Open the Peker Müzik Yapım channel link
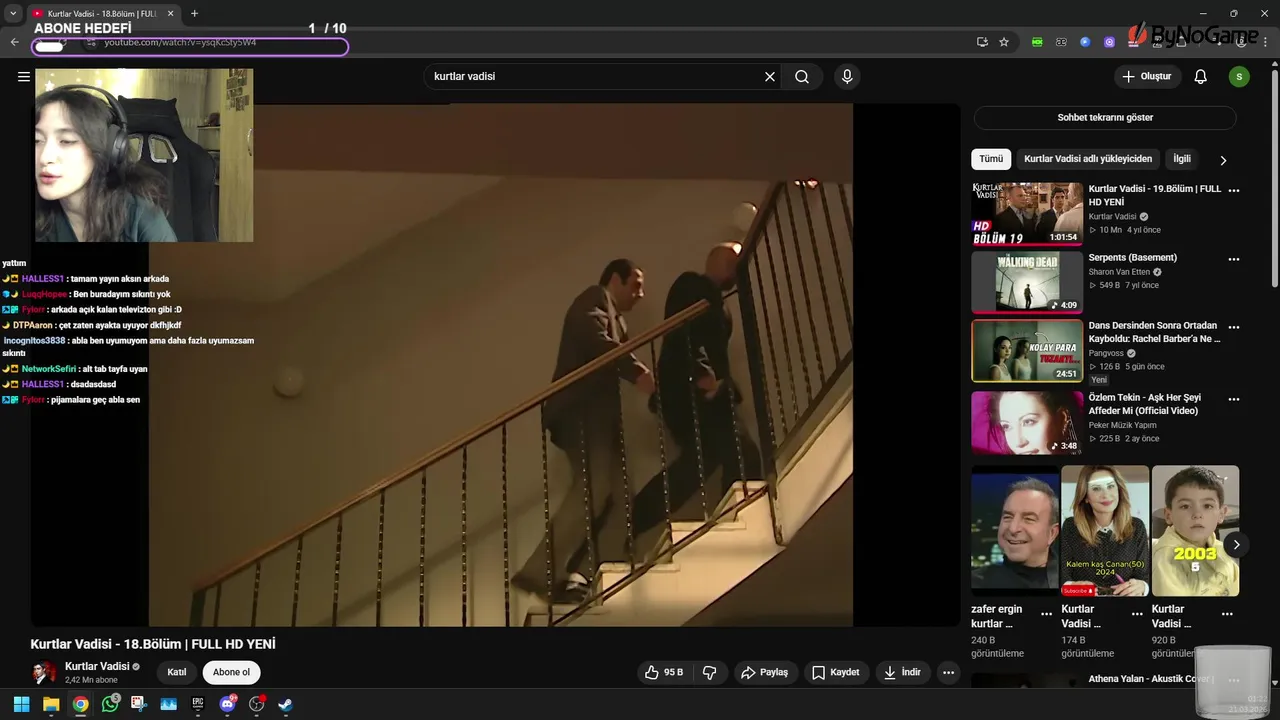This screenshot has height=720, width=1280. [x=1122, y=425]
